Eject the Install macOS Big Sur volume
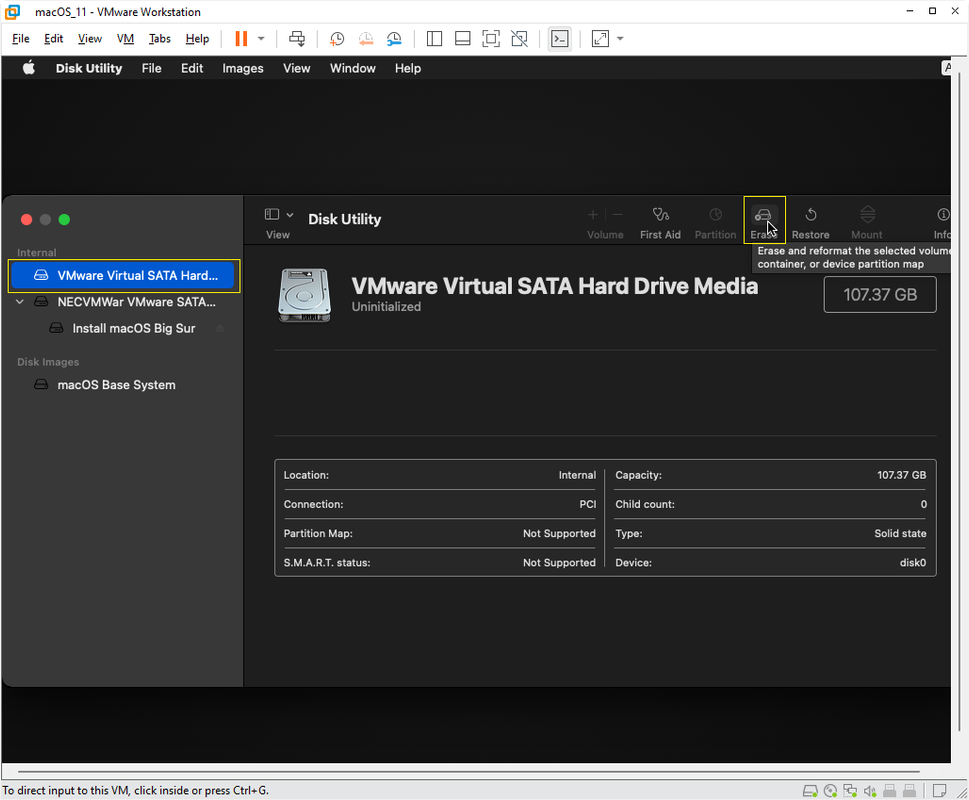969x800 pixels. [x=220, y=328]
